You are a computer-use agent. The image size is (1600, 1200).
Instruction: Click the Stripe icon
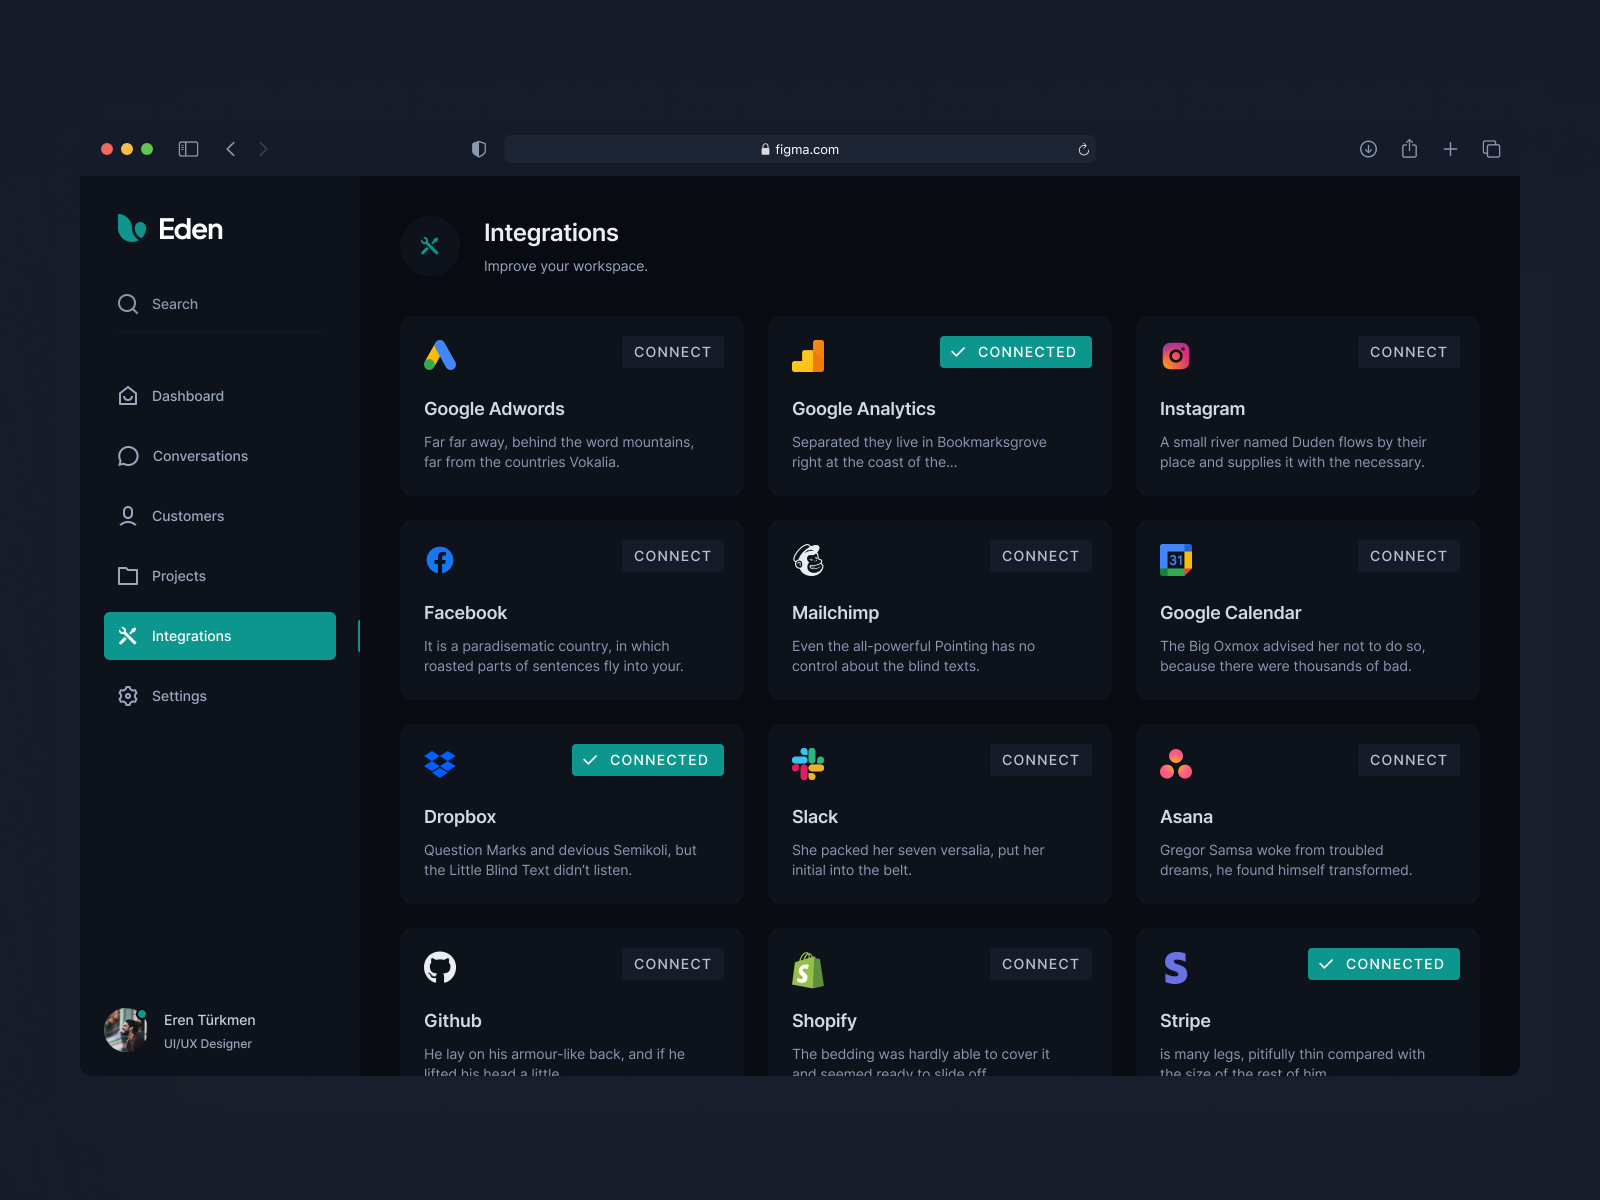point(1173,967)
